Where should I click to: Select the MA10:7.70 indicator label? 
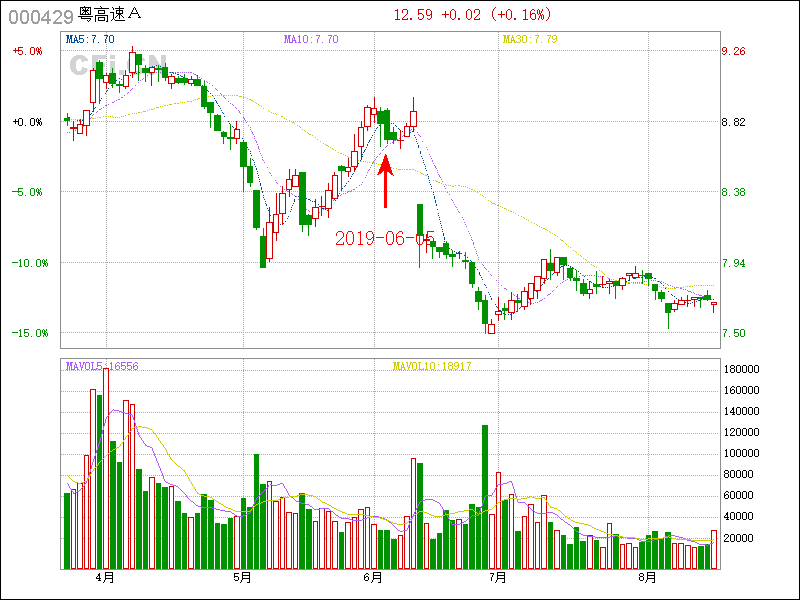(x=311, y=39)
